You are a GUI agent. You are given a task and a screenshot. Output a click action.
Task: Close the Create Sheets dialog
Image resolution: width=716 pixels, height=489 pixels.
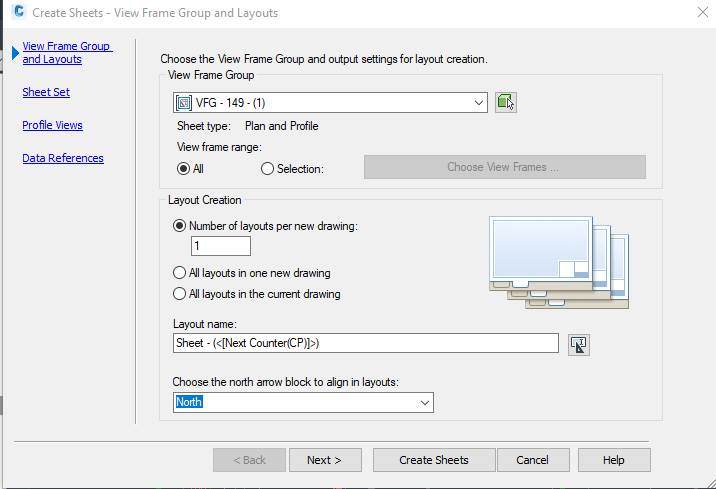pyautogui.click(x=703, y=12)
